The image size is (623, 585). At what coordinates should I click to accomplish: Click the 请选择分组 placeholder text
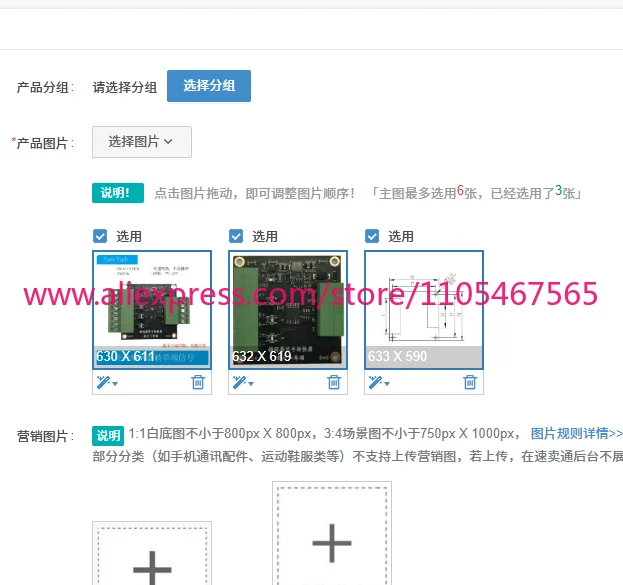click(125, 87)
